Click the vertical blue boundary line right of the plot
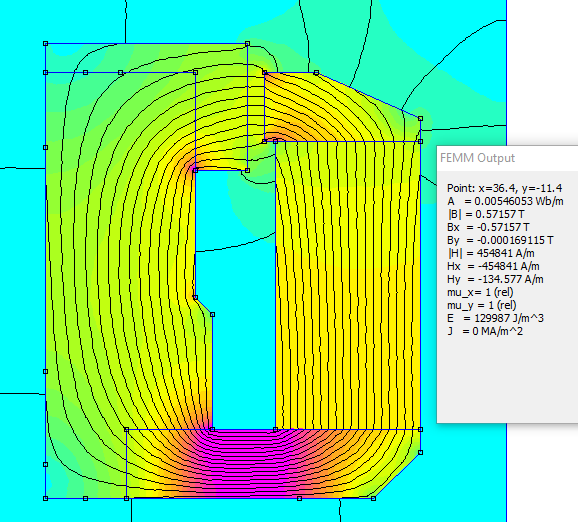578x522 pixels. point(506,74)
